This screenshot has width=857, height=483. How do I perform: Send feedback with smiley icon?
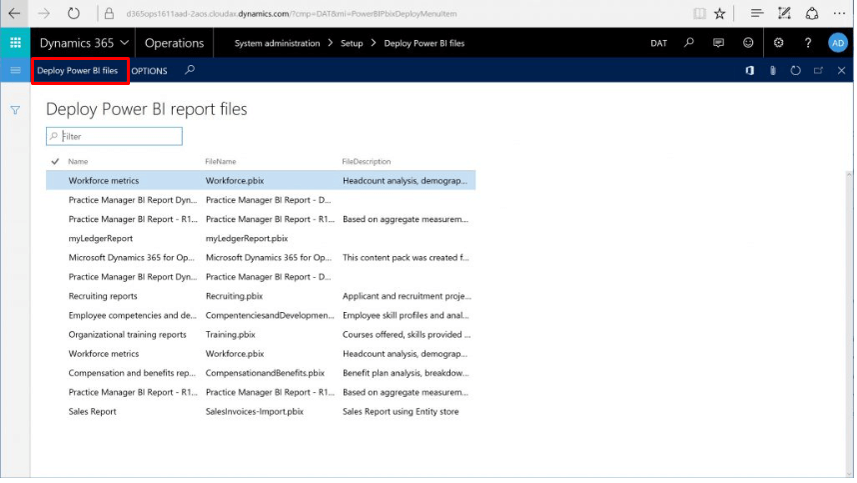(x=748, y=43)
